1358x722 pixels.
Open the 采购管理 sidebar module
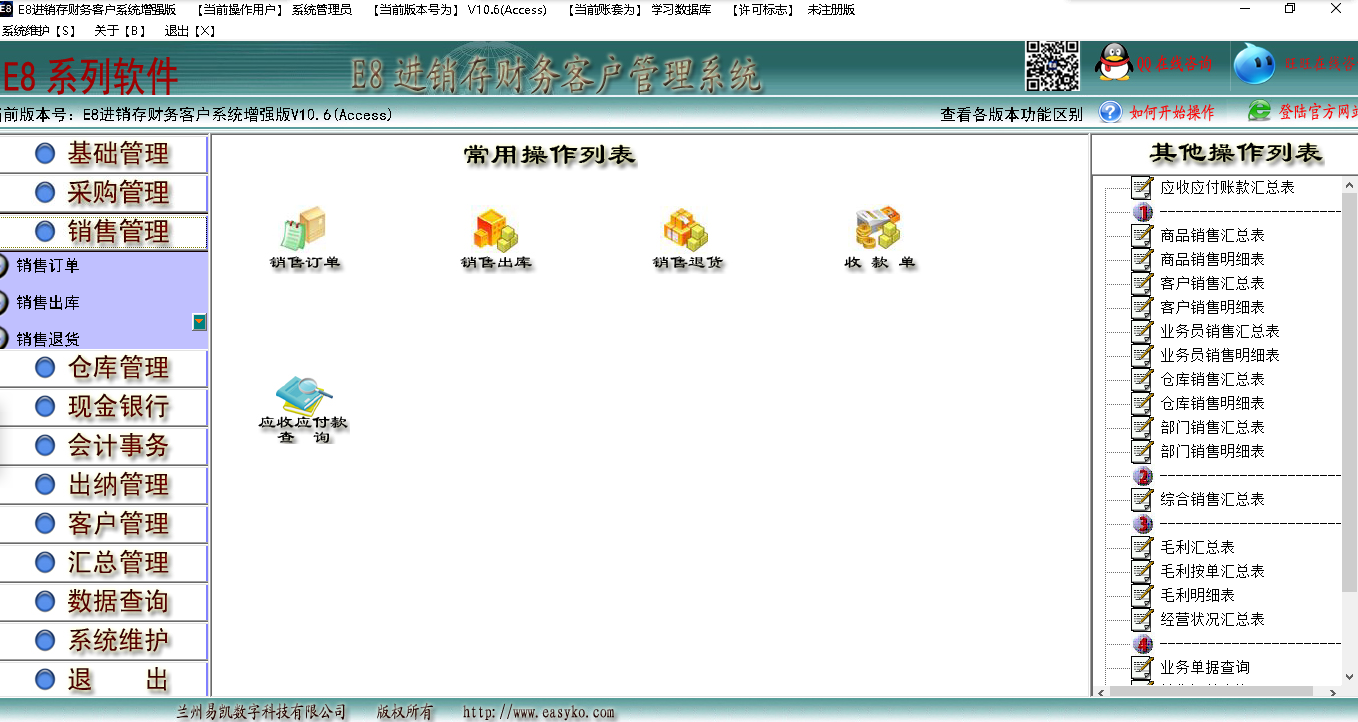coord(103,193)
